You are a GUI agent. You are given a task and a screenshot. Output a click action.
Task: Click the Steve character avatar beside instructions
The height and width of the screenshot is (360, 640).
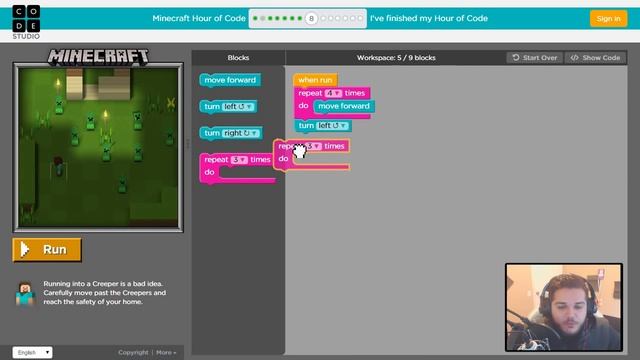25,293
